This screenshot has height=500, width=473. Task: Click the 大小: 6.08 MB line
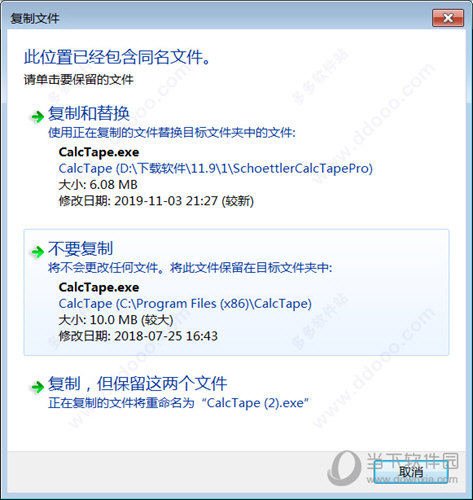(98, 185)
